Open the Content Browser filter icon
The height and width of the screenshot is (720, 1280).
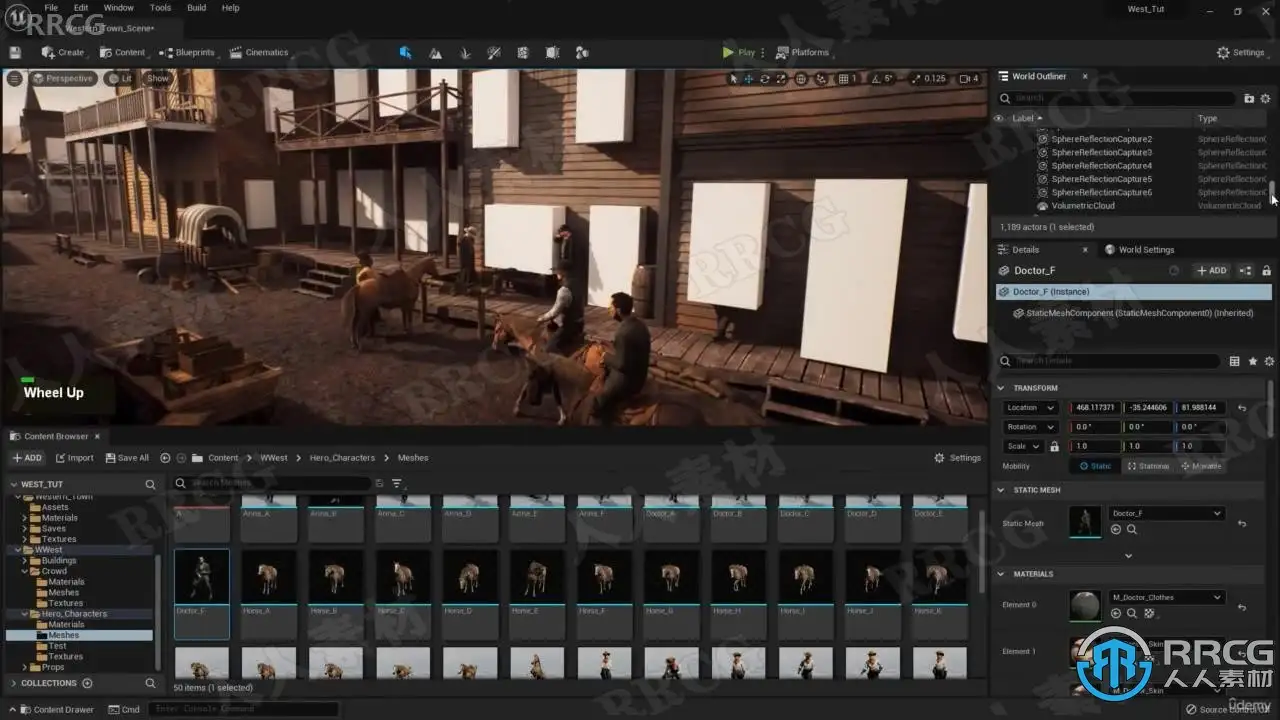click(x=397, y=483)
